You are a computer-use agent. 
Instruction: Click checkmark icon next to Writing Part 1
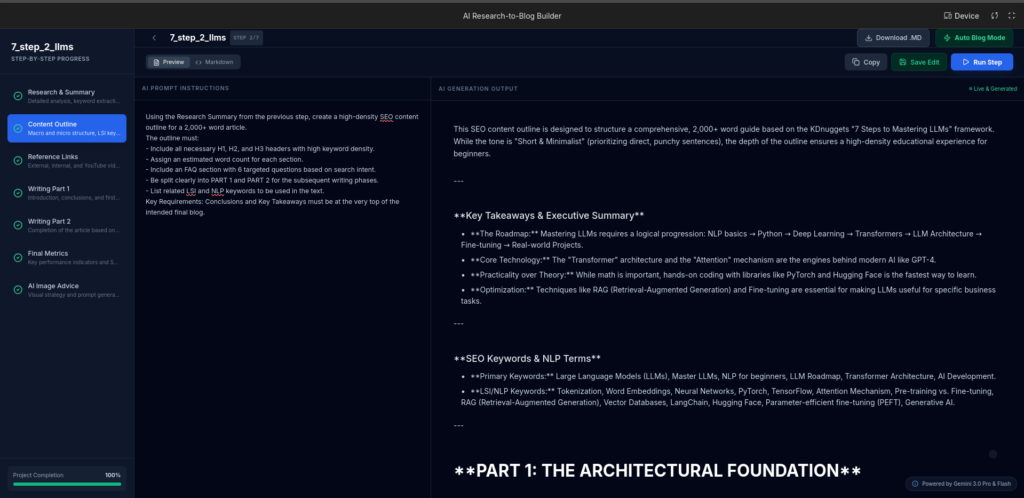point(18,193)
